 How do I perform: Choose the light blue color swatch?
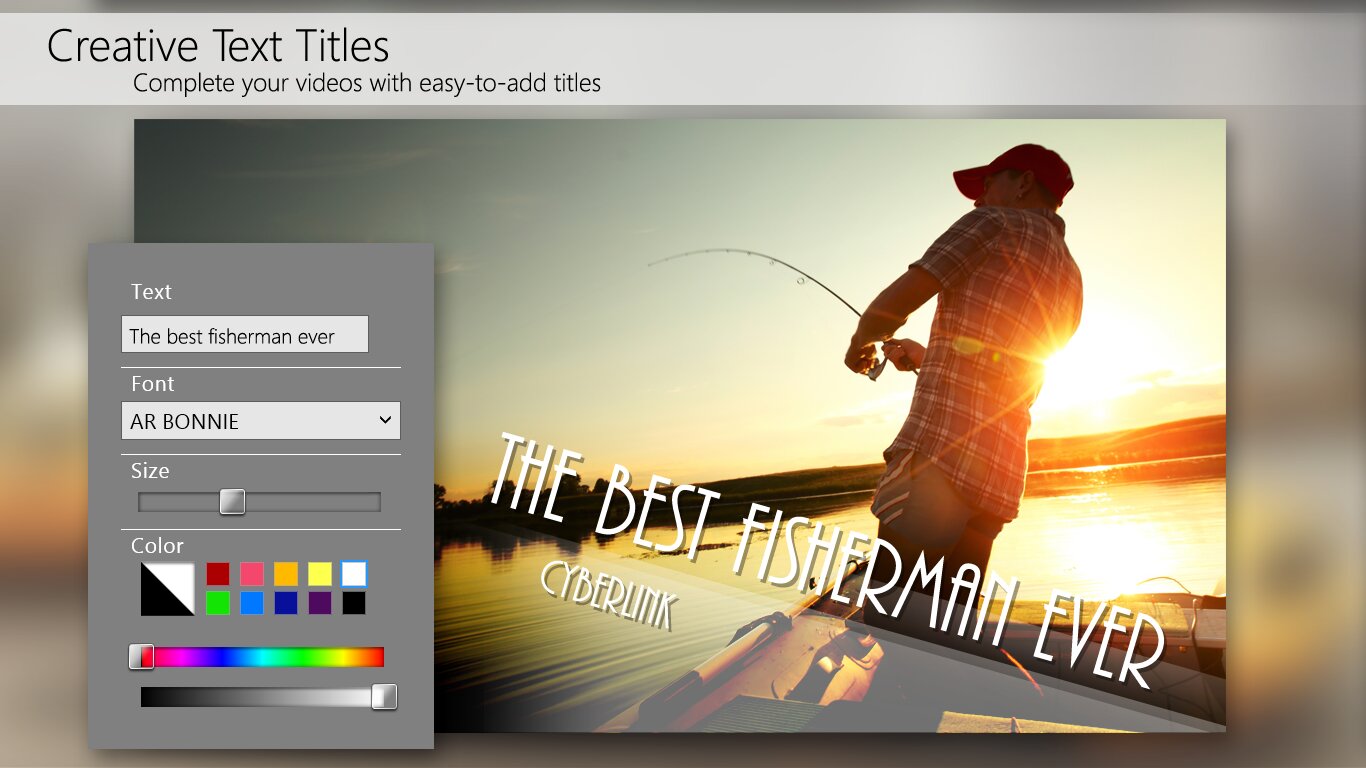click(x=252, y=603)
